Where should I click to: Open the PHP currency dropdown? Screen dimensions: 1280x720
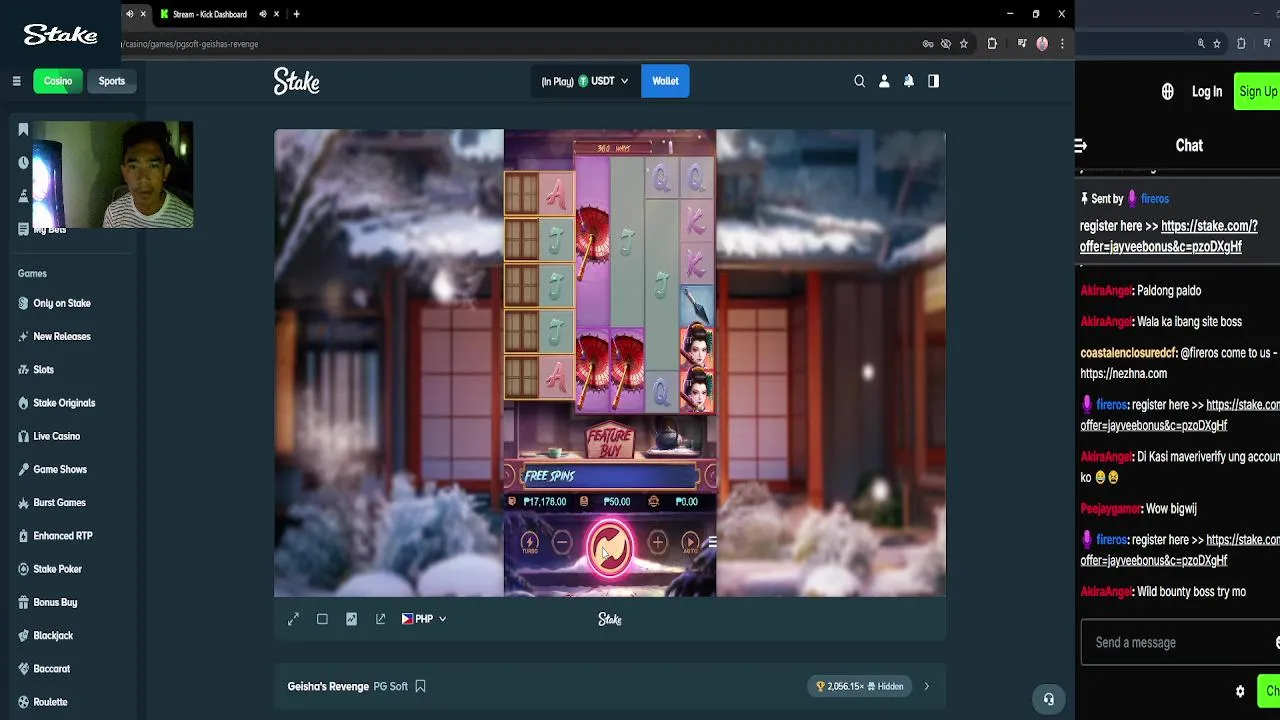click(x=424, y=619)
